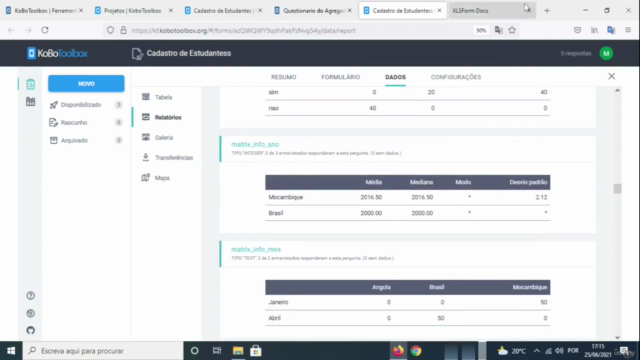Click the 5 respostas text
640x360 pixels.
click(576, 53)
